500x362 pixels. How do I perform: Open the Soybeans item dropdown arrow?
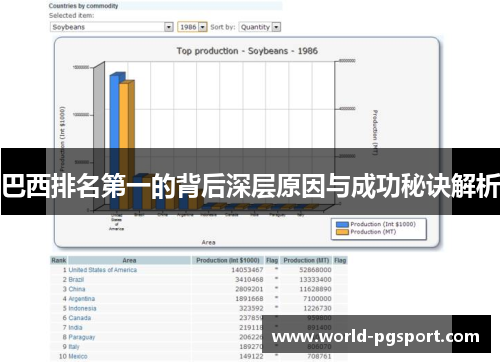(169, 27)
